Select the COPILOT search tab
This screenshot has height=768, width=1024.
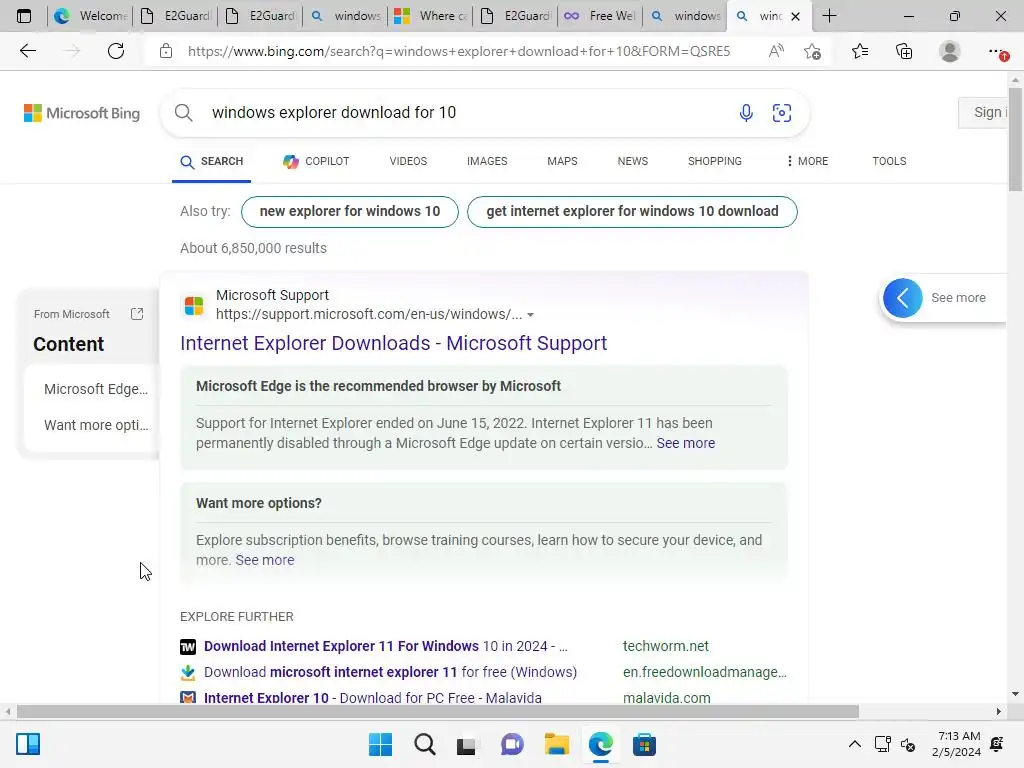(316, 161)
